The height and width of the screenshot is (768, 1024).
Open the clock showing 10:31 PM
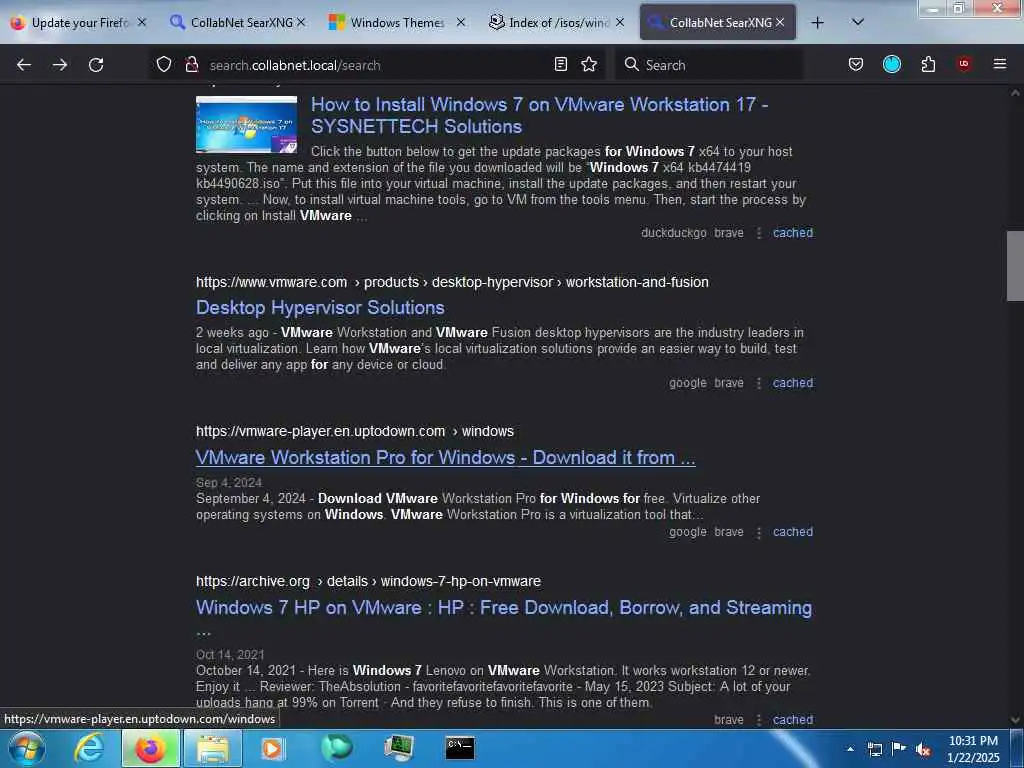point(973,749)
